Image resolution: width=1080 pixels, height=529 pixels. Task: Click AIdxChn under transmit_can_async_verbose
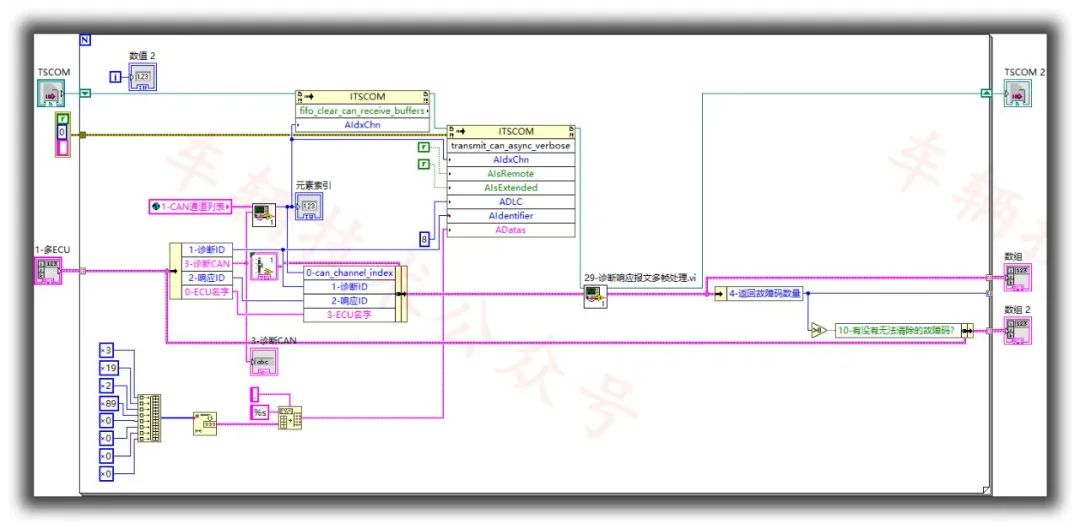point(511,159)
